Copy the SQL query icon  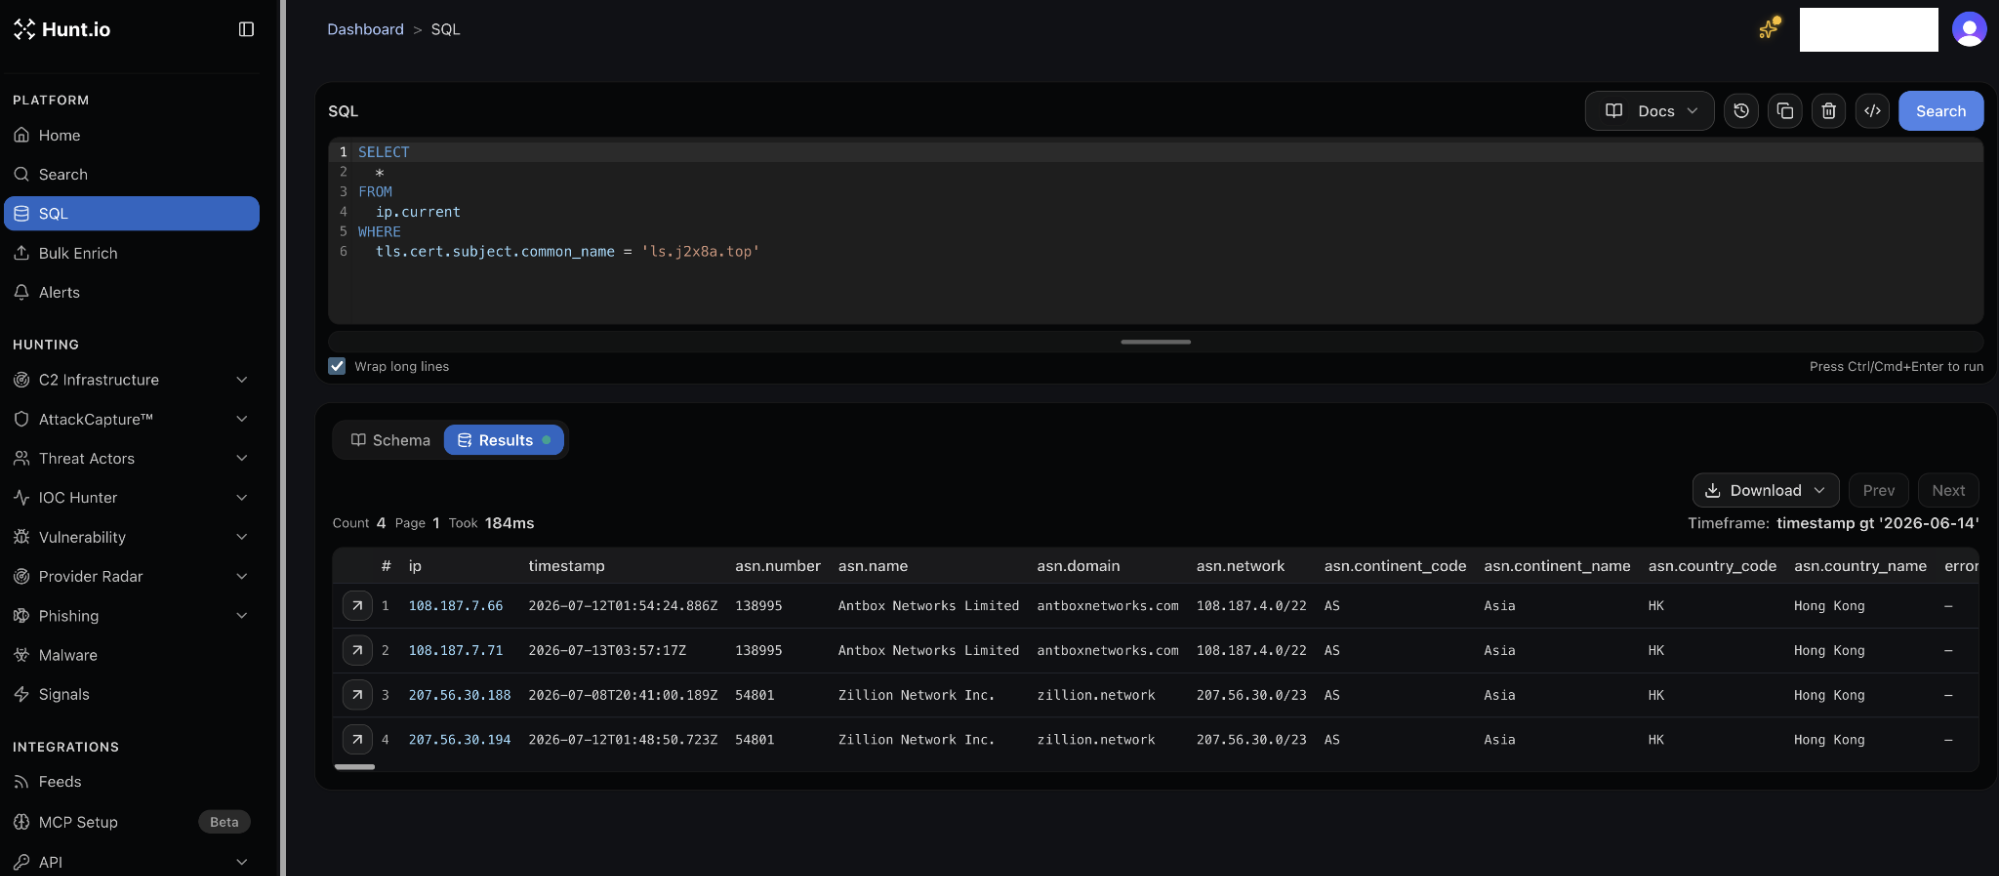pos(1785,111)
